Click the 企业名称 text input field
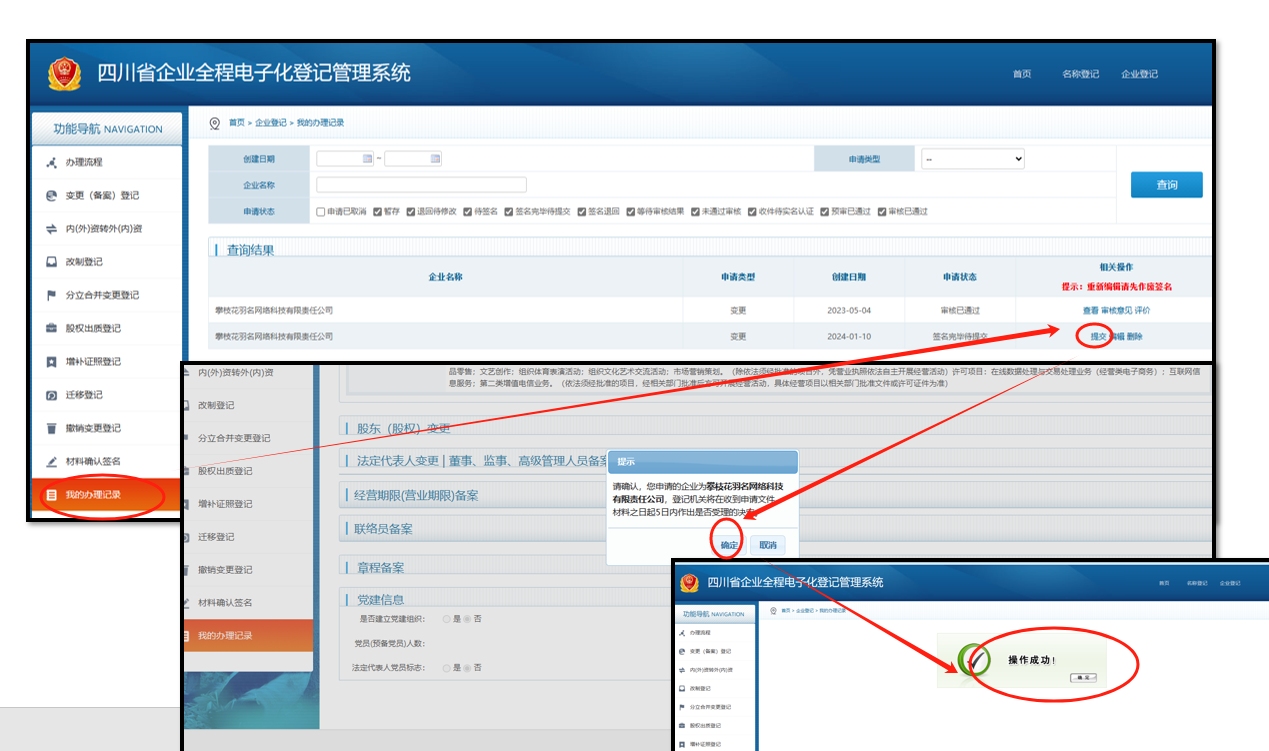Viewport: 1269px width, 751px height. click(421, 185)
